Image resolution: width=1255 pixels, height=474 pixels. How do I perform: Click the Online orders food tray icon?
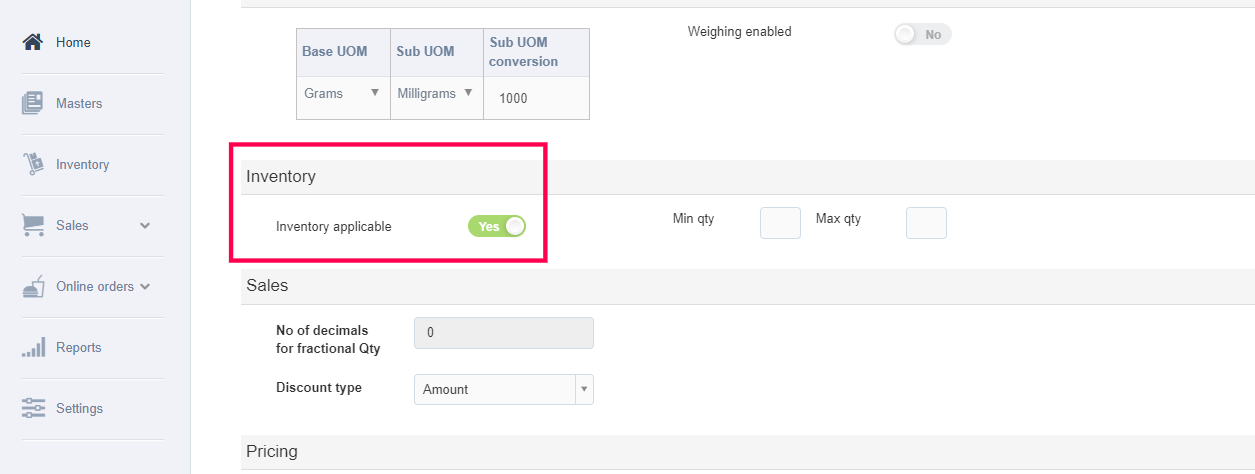point(33,287)
